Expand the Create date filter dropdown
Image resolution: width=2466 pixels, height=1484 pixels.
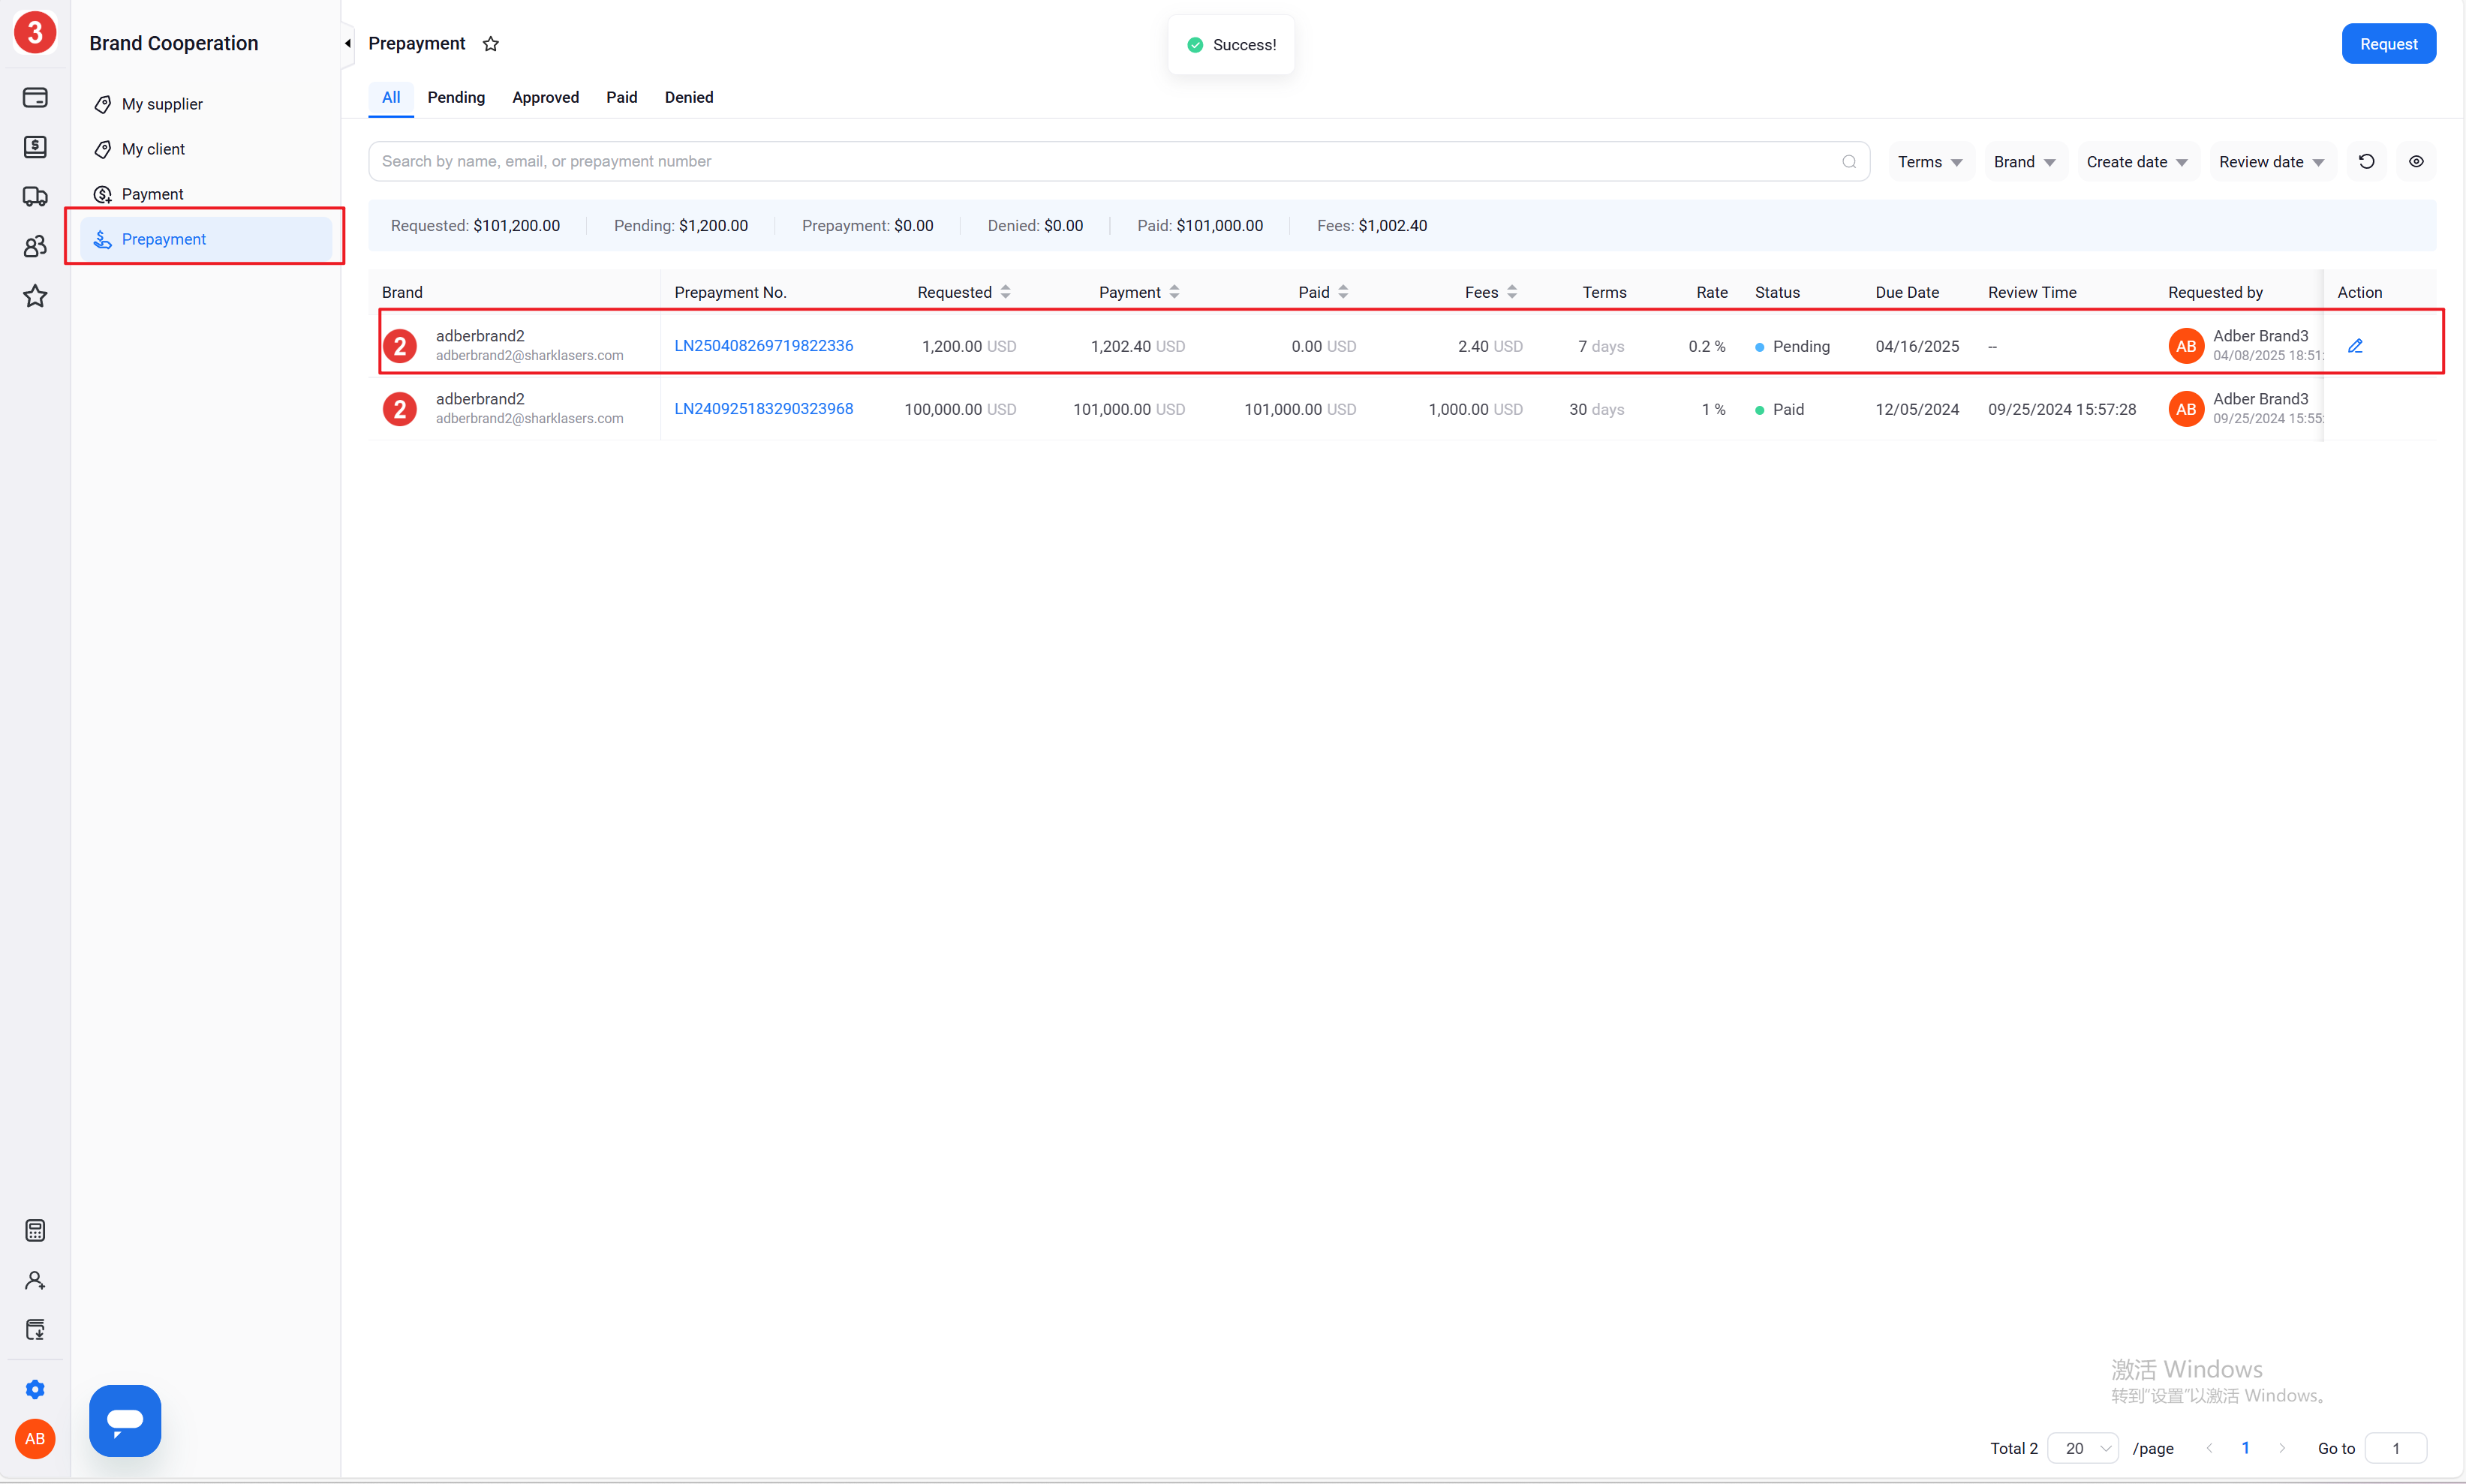(x=2137, y=162)
